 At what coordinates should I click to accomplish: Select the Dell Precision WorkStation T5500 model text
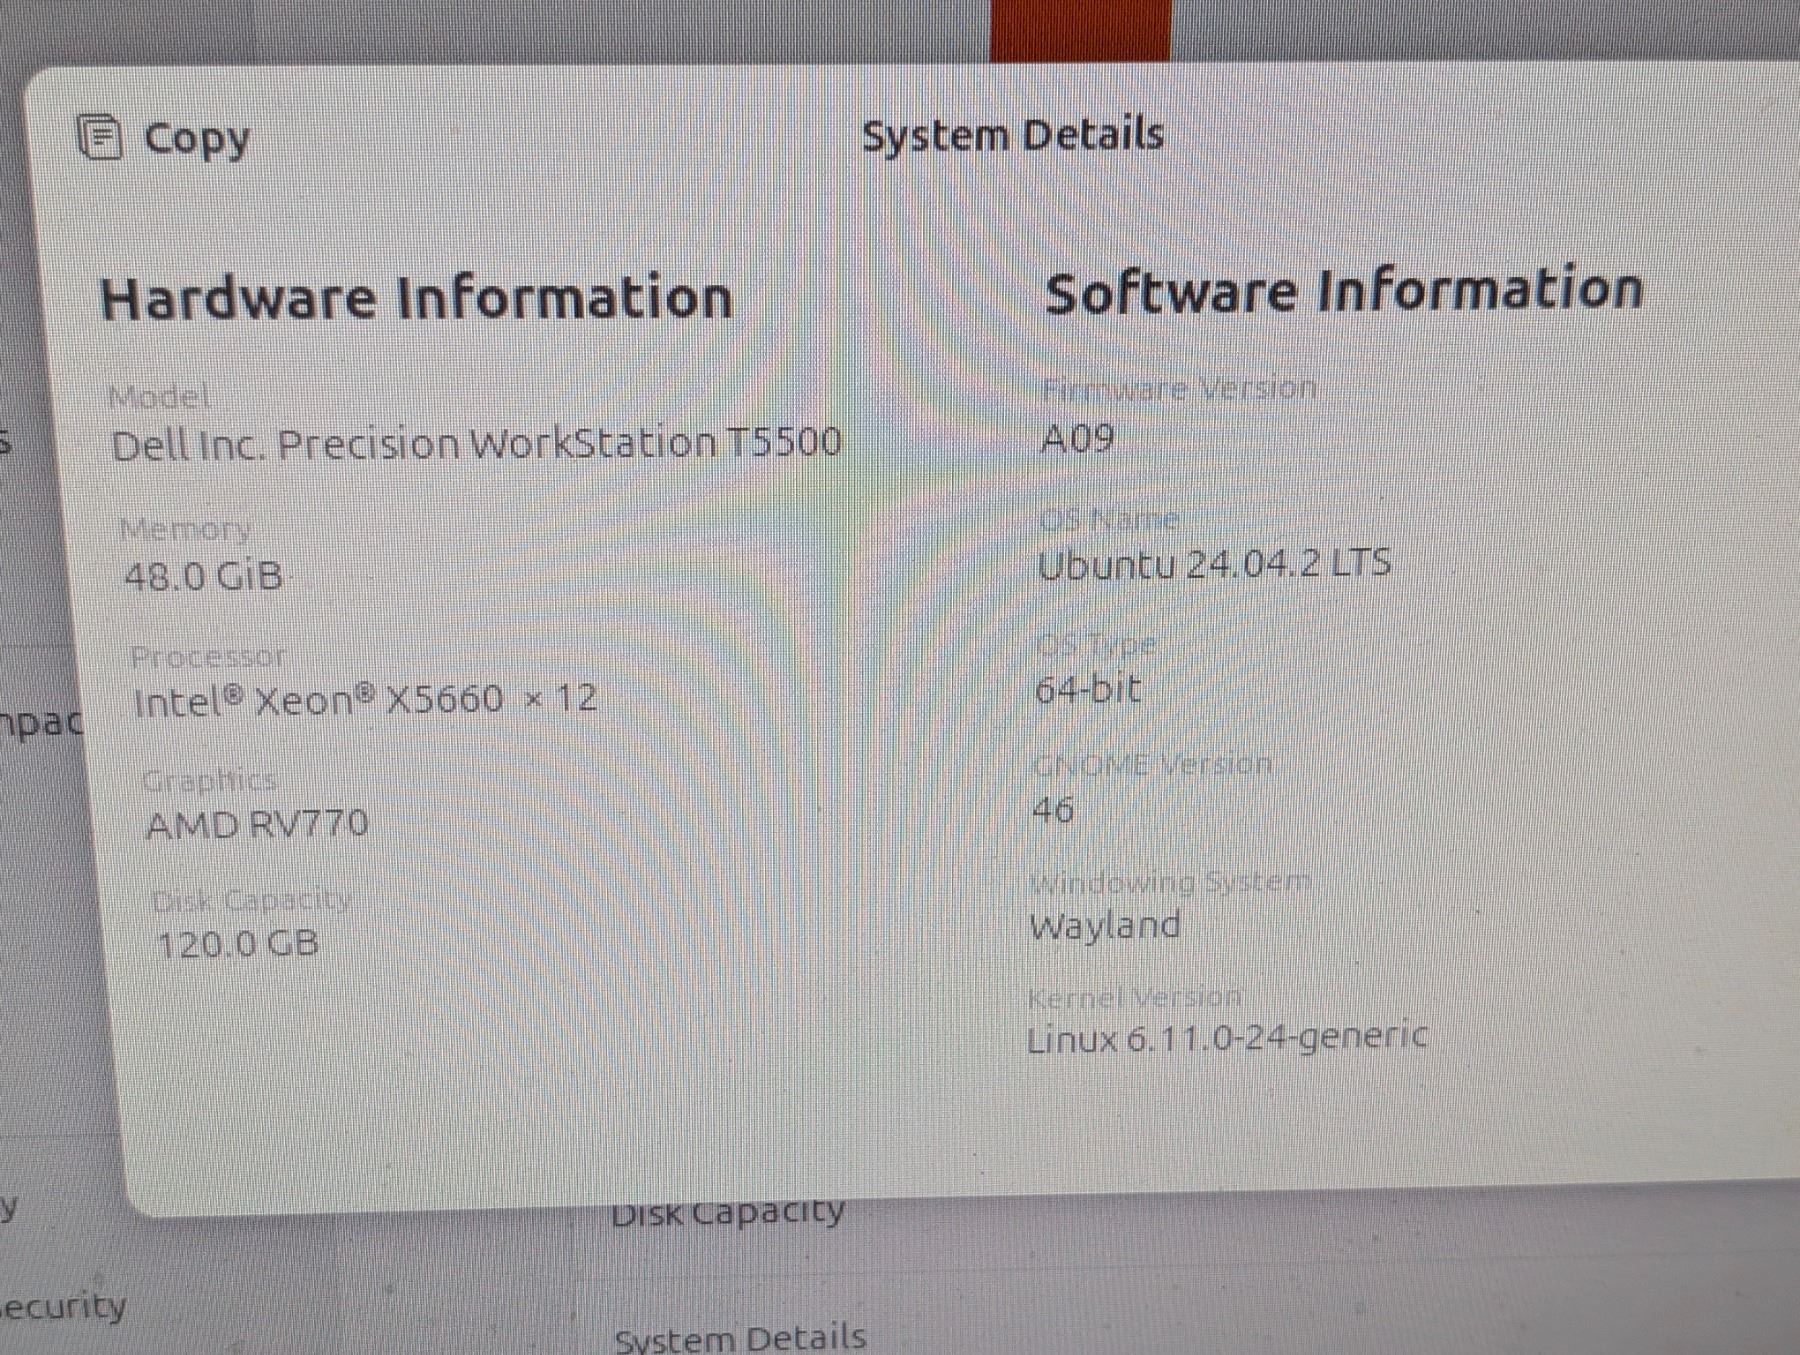[476, 444]
